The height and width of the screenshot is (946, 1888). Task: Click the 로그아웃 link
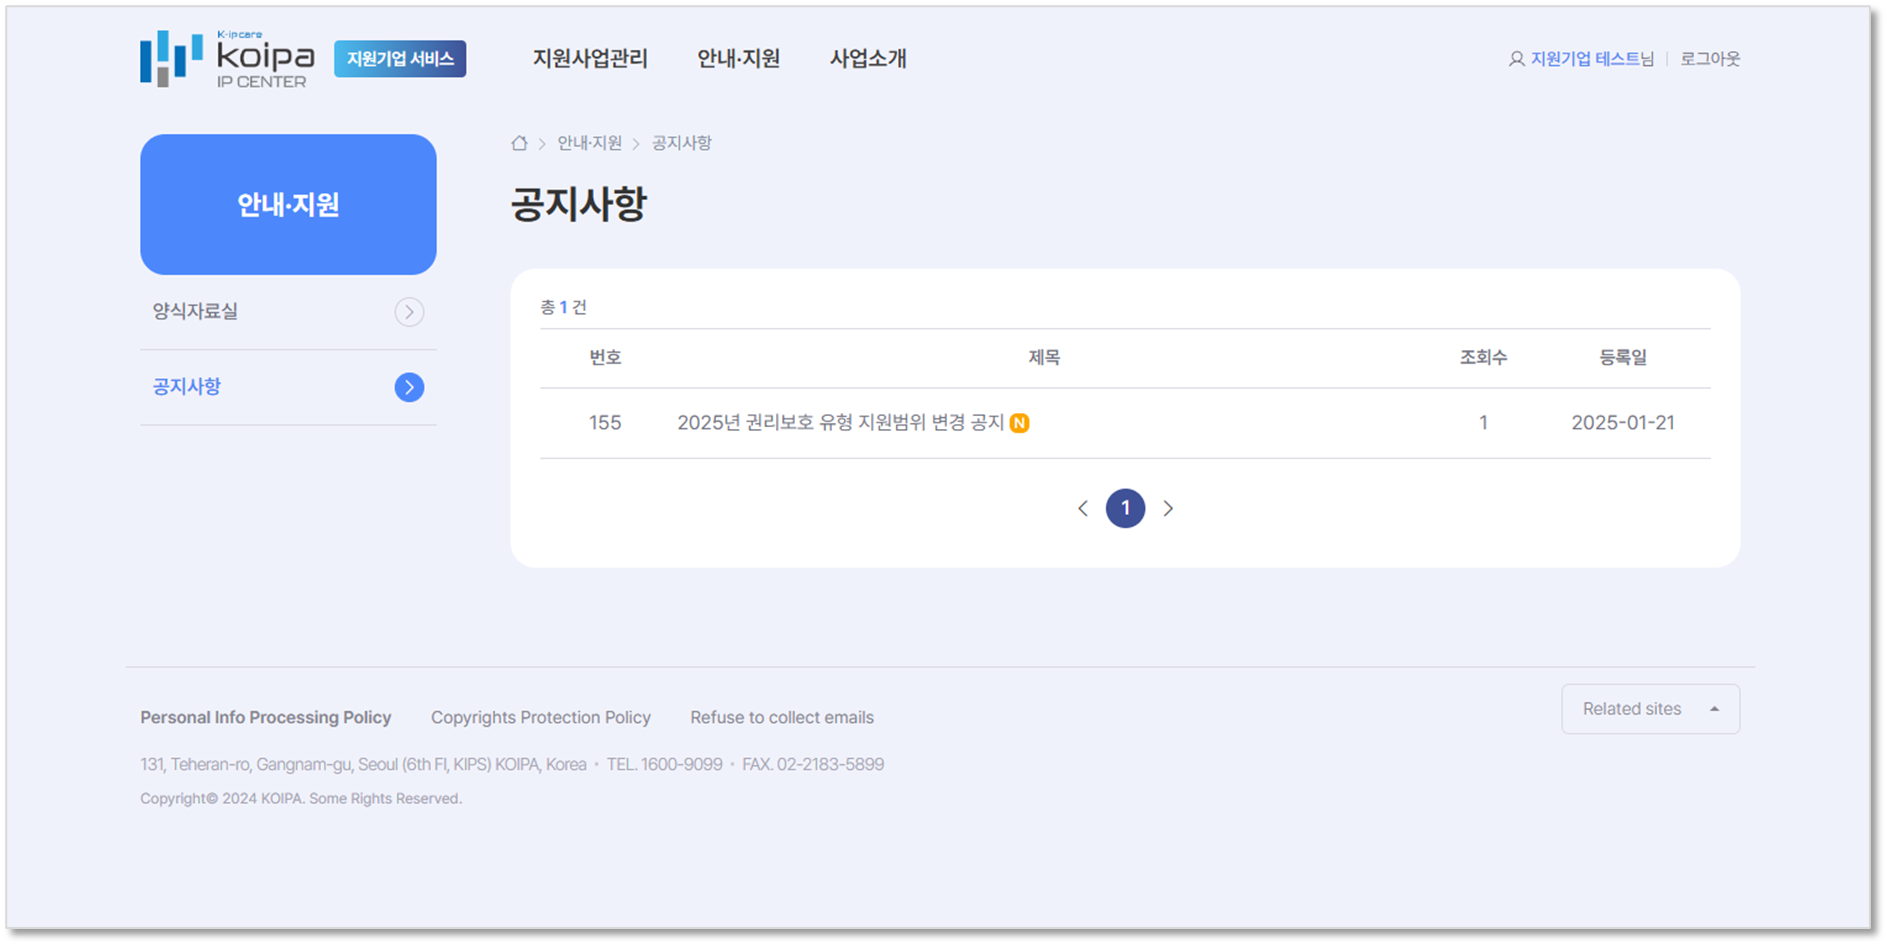1710,59
